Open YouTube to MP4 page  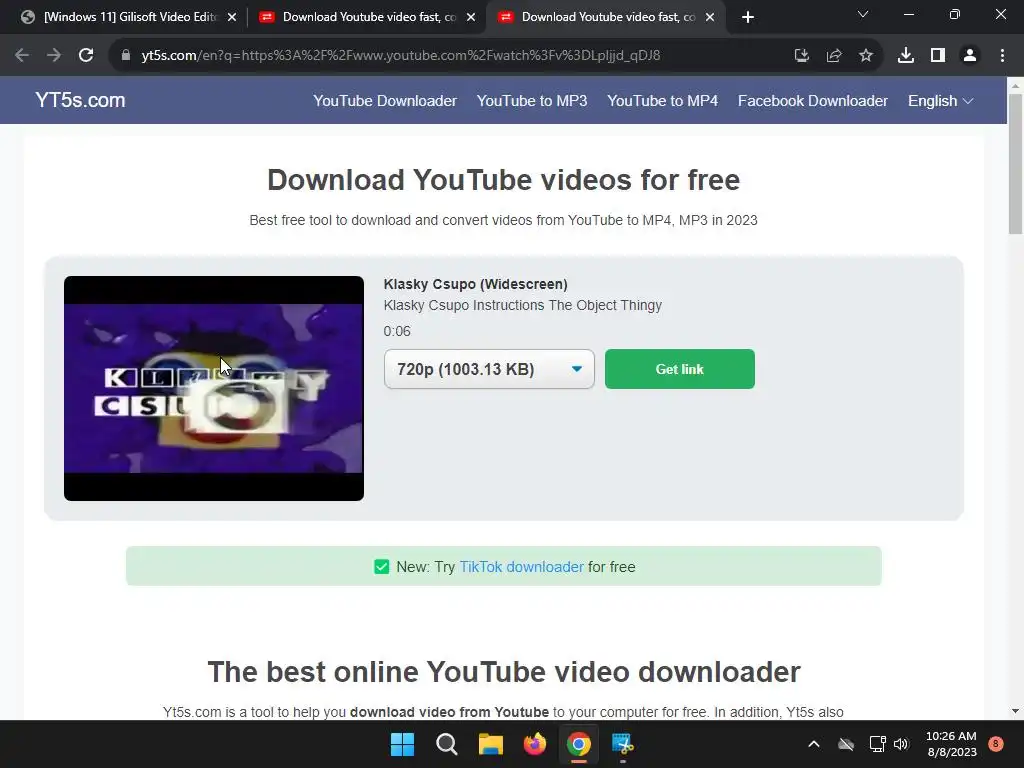[662, 101]
